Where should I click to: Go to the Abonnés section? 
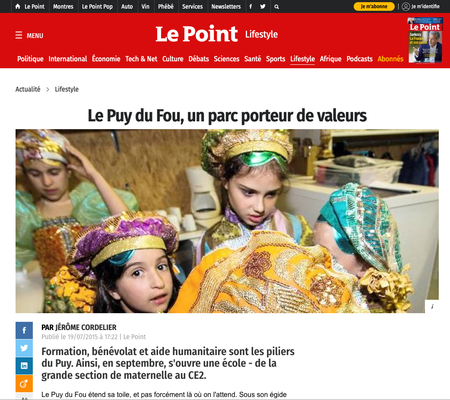[390, 59]
